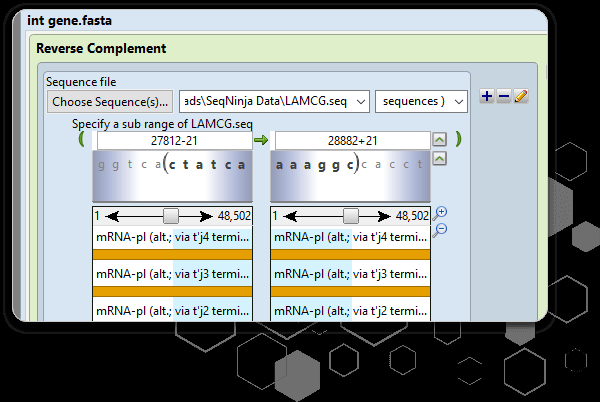The image size is (600, 402).
Task: Click right arrow of the left slider
Action: (206, 216)
